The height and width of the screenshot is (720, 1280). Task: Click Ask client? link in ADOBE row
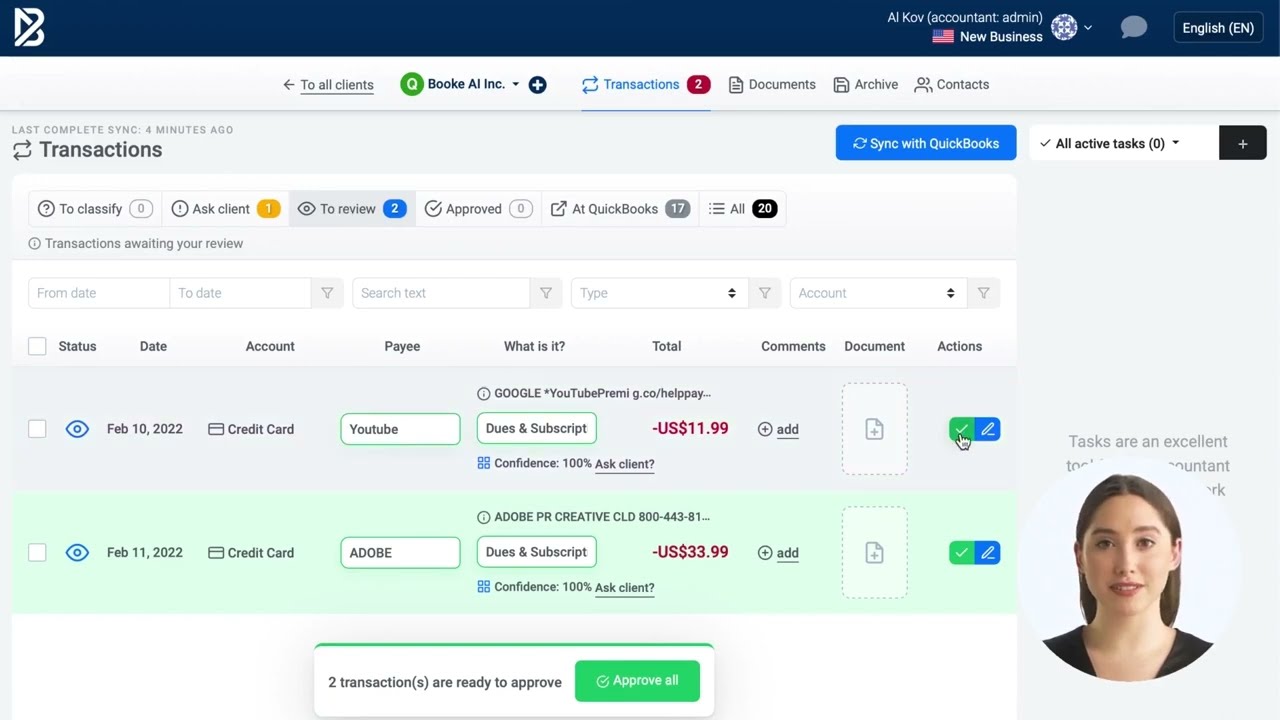pyautogui.click(x=624, y=588)
